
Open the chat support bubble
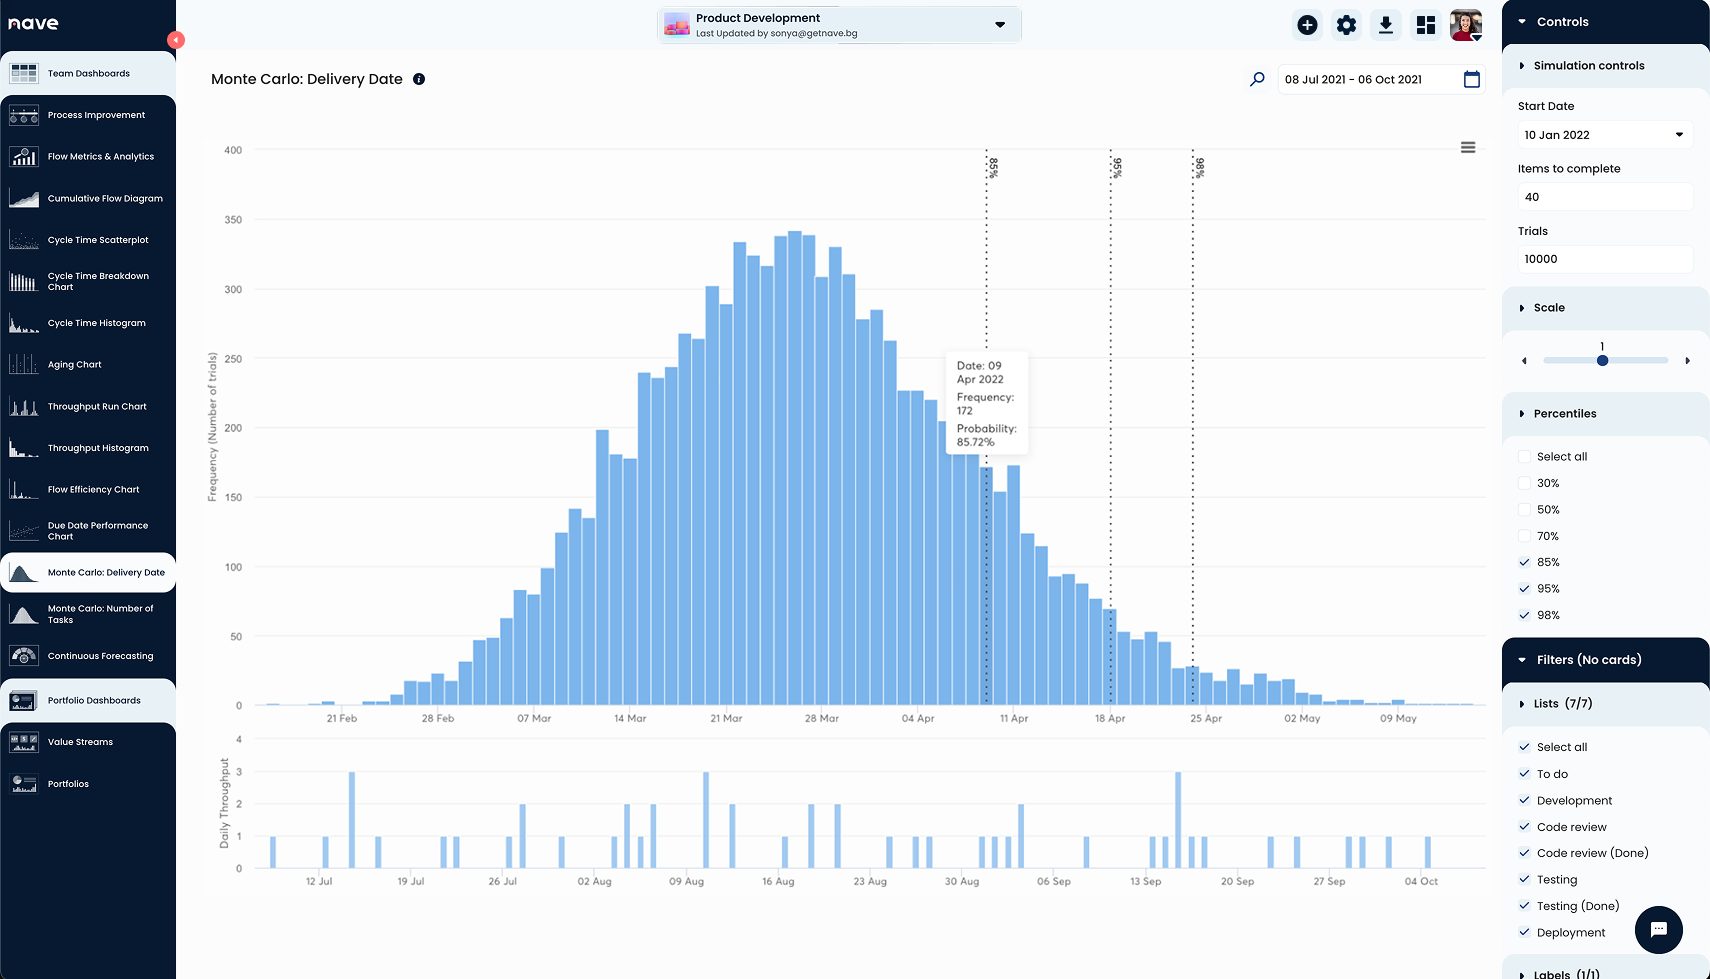[1658, 930]
